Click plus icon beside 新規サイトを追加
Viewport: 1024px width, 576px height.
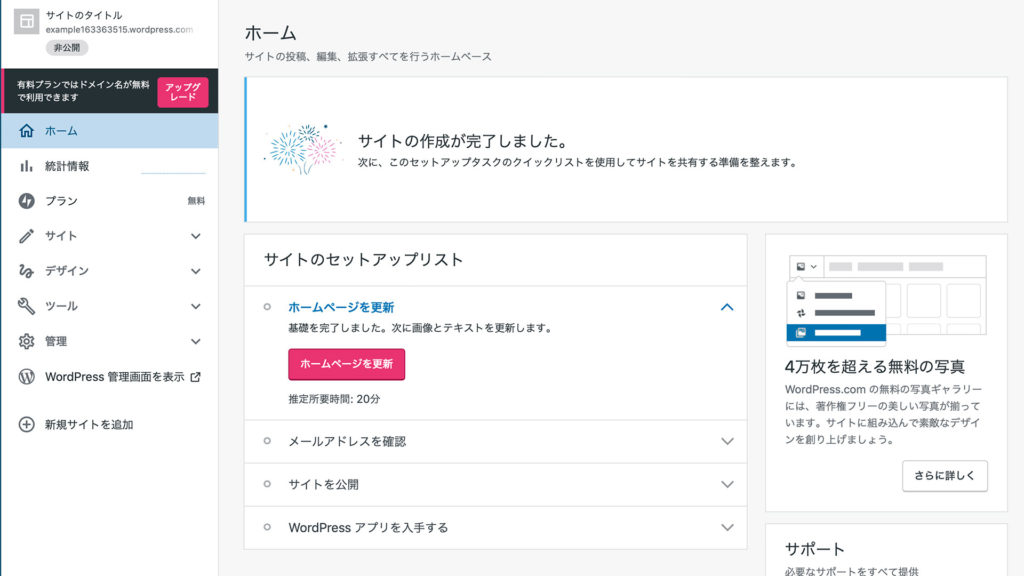pos(26,424)
